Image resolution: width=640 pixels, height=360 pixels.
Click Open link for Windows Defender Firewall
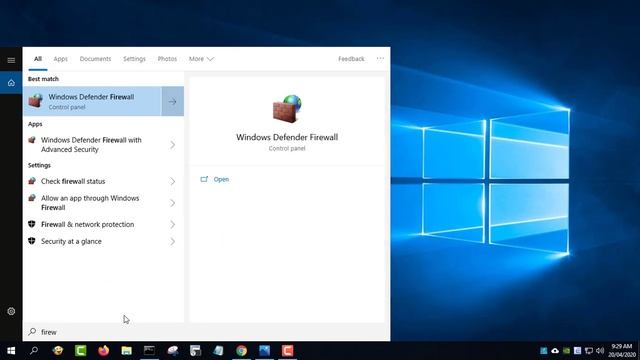[x=221, y=179]
